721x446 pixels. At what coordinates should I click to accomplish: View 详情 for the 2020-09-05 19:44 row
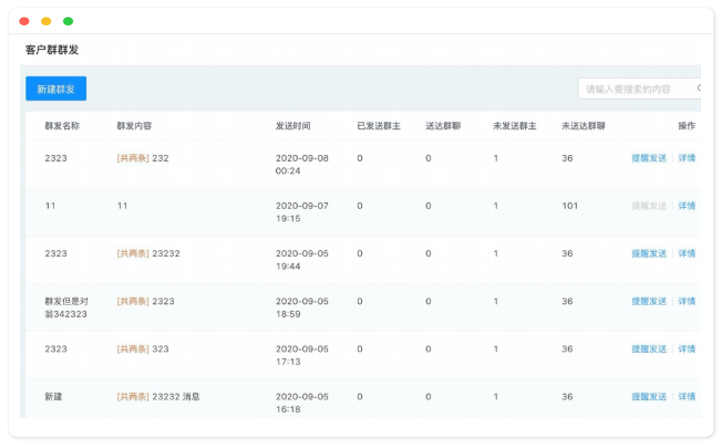coord(687,254)
